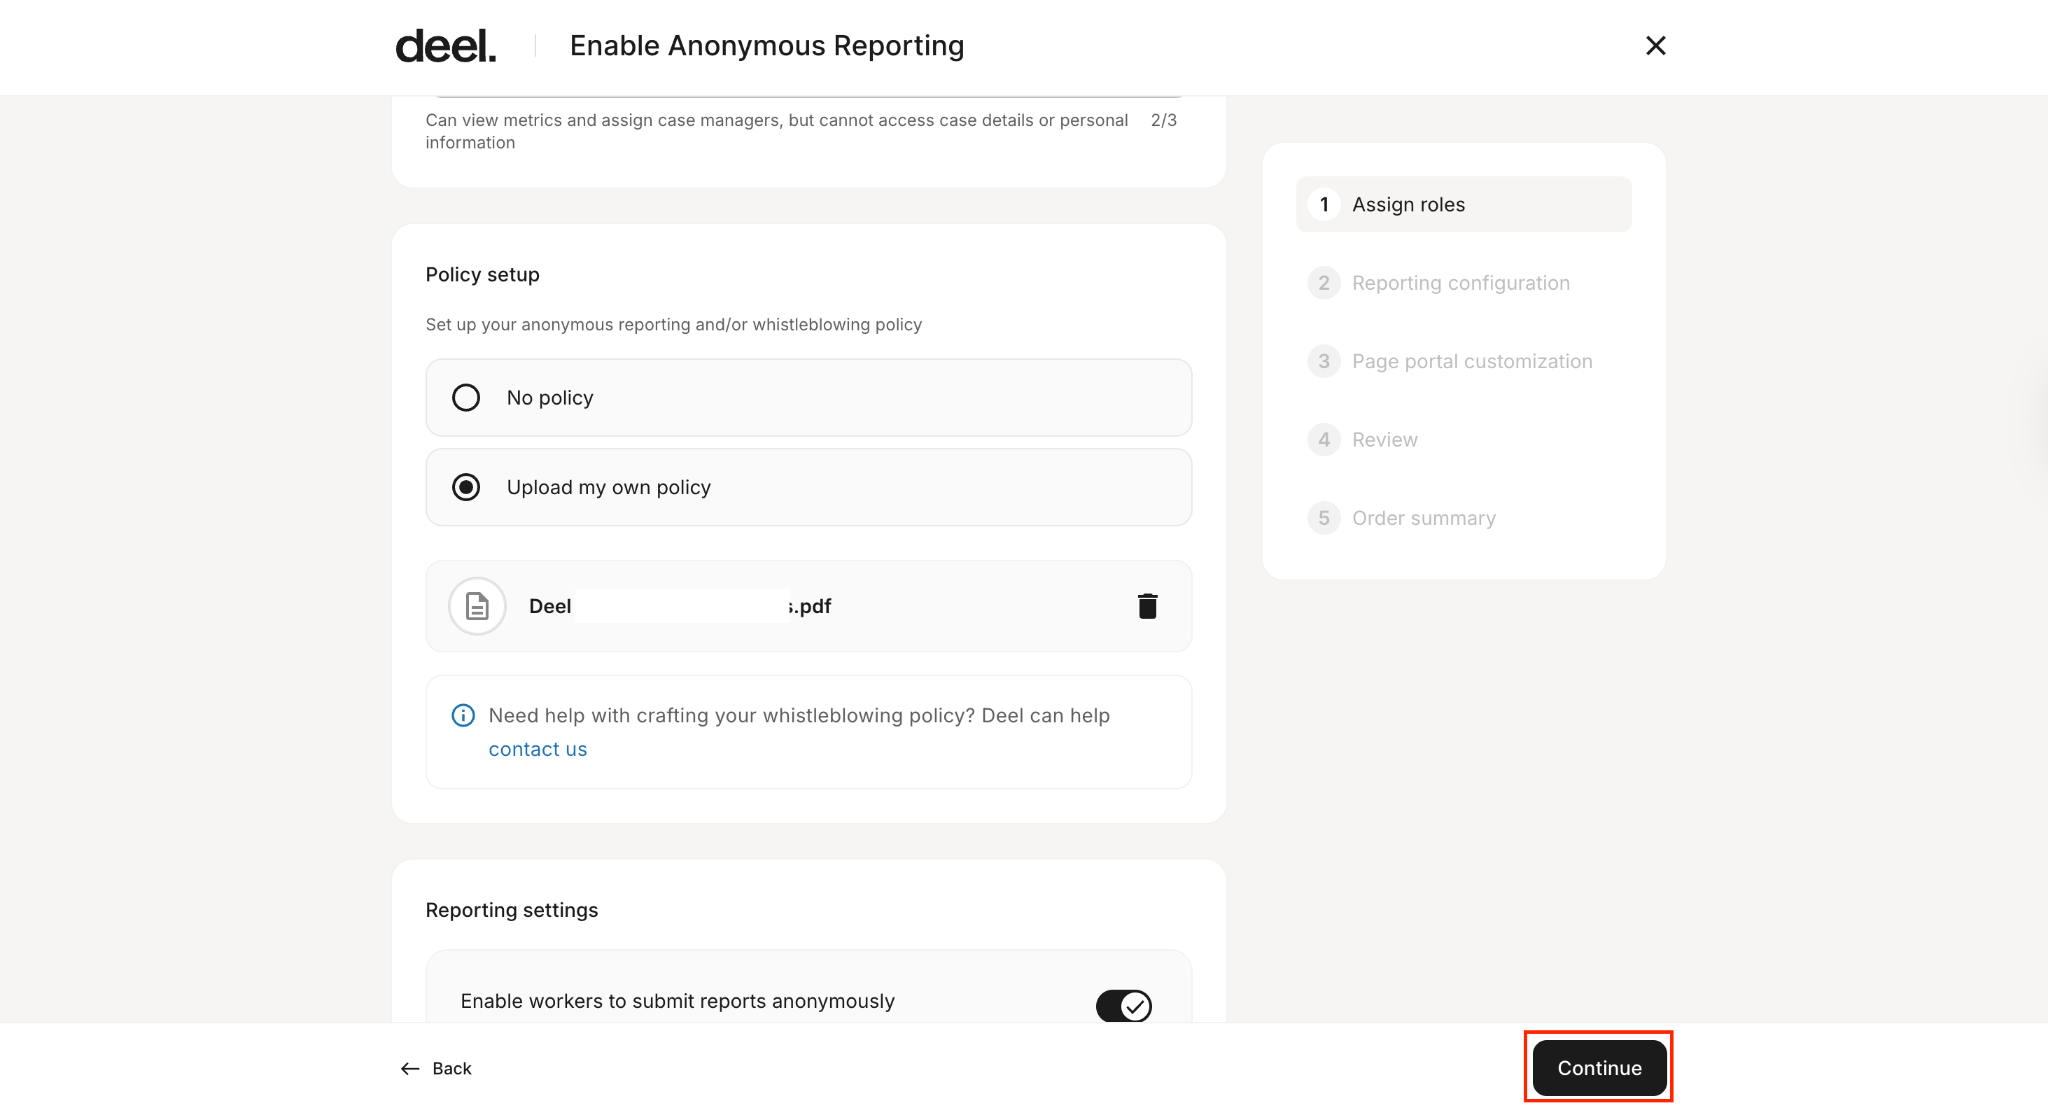Click the uploaded Deel pdf file name
This screenshot has height=1107, width=2048.
coord(680,606)
